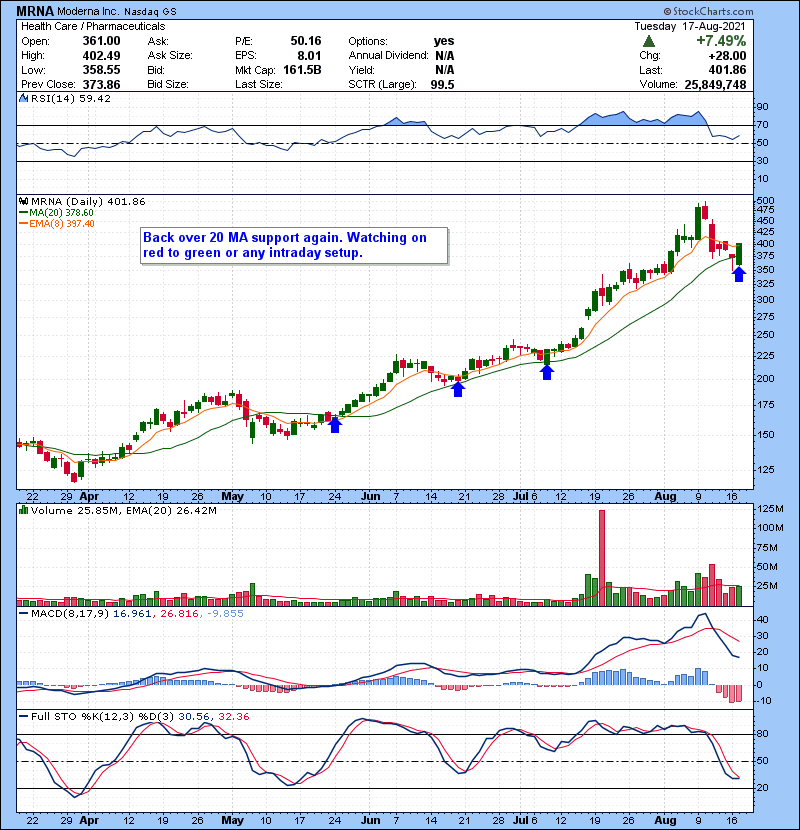Click the 475 label on price axis
This screenshot has width=800, height=830.
pyautogui.click(x=766, y=210)
